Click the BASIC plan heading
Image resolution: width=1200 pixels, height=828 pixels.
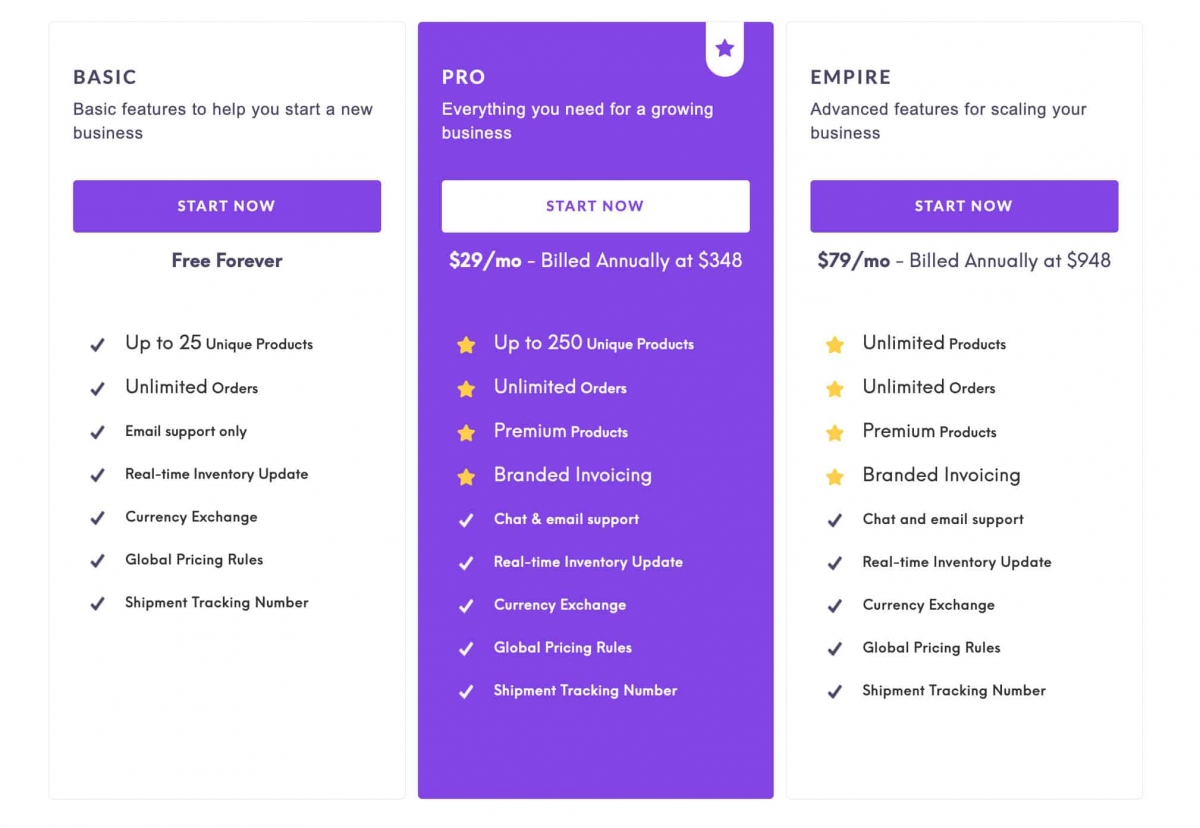point(104,77)
